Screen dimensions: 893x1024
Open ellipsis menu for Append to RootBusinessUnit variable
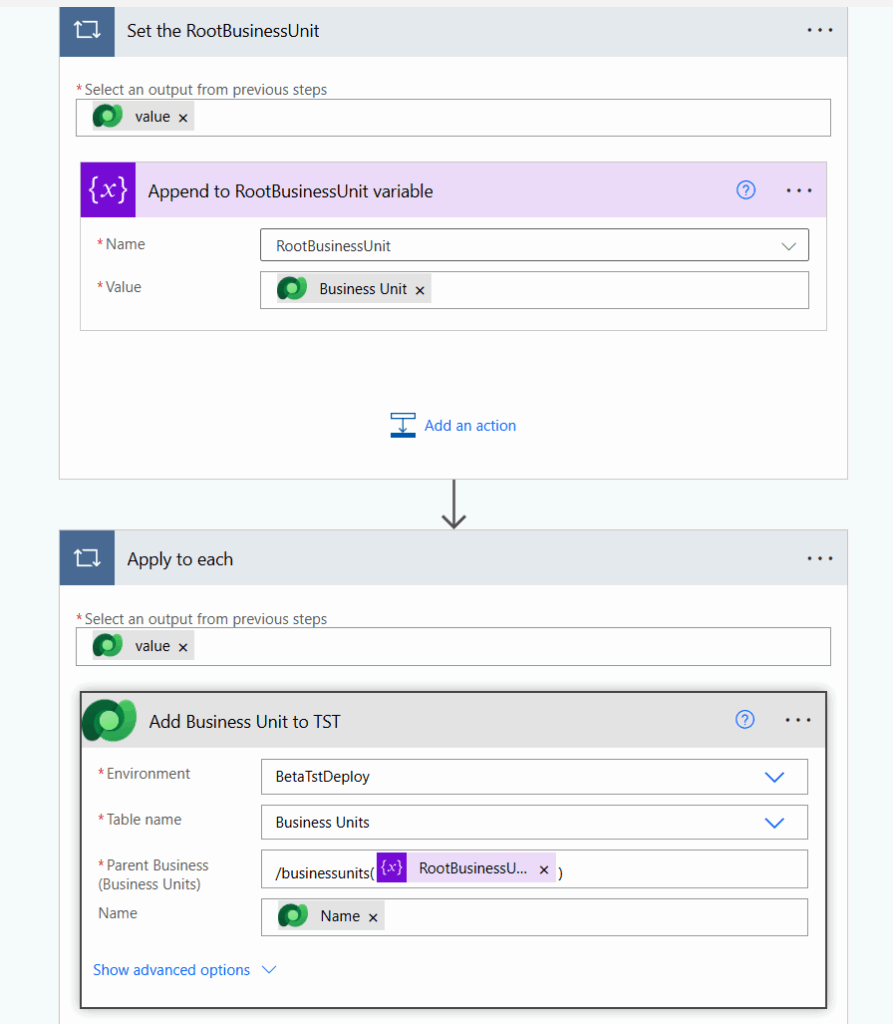tap(799, 190)
